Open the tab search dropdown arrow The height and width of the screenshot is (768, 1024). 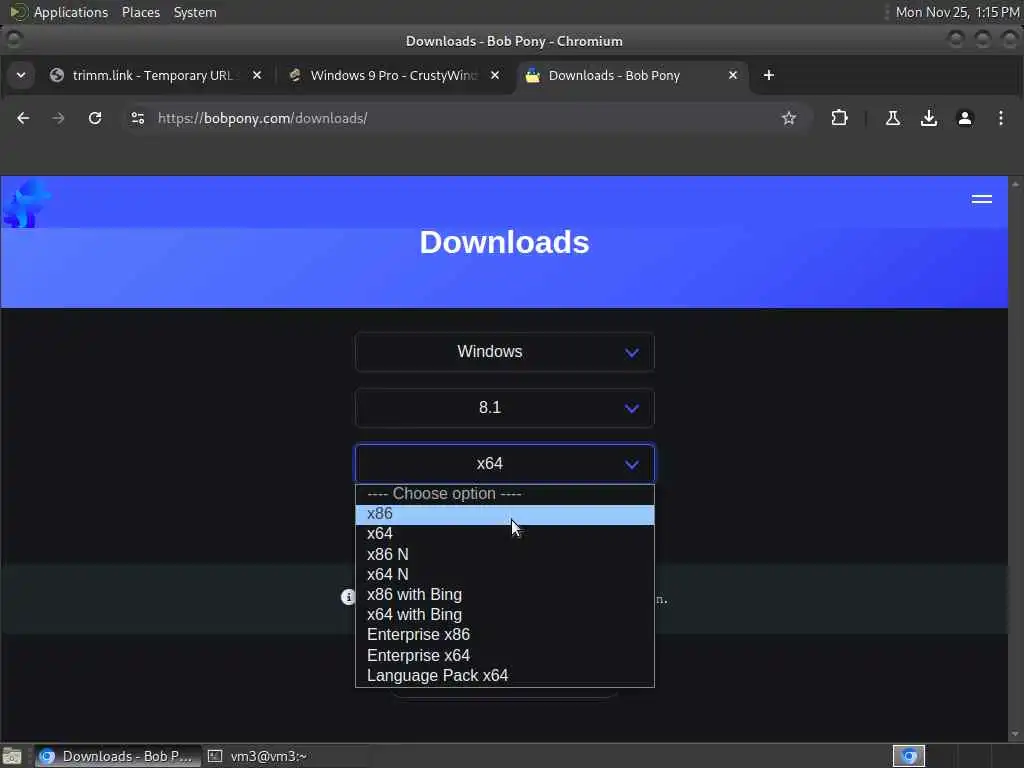pos(21,75)
